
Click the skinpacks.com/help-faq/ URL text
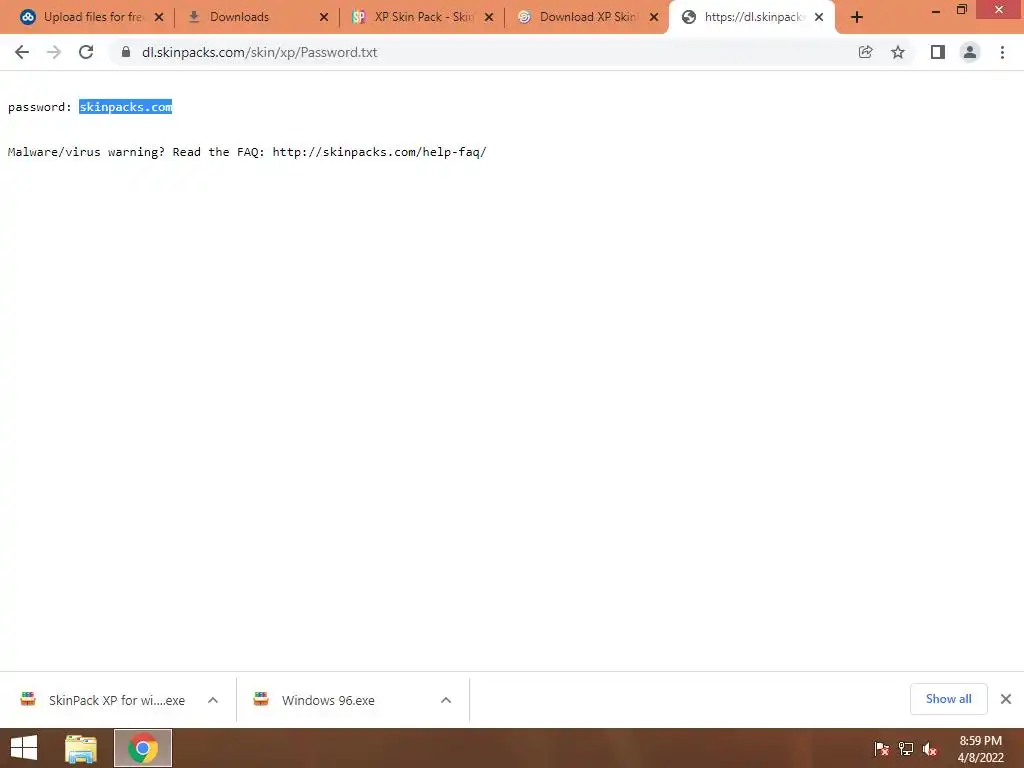coord(379,152)
